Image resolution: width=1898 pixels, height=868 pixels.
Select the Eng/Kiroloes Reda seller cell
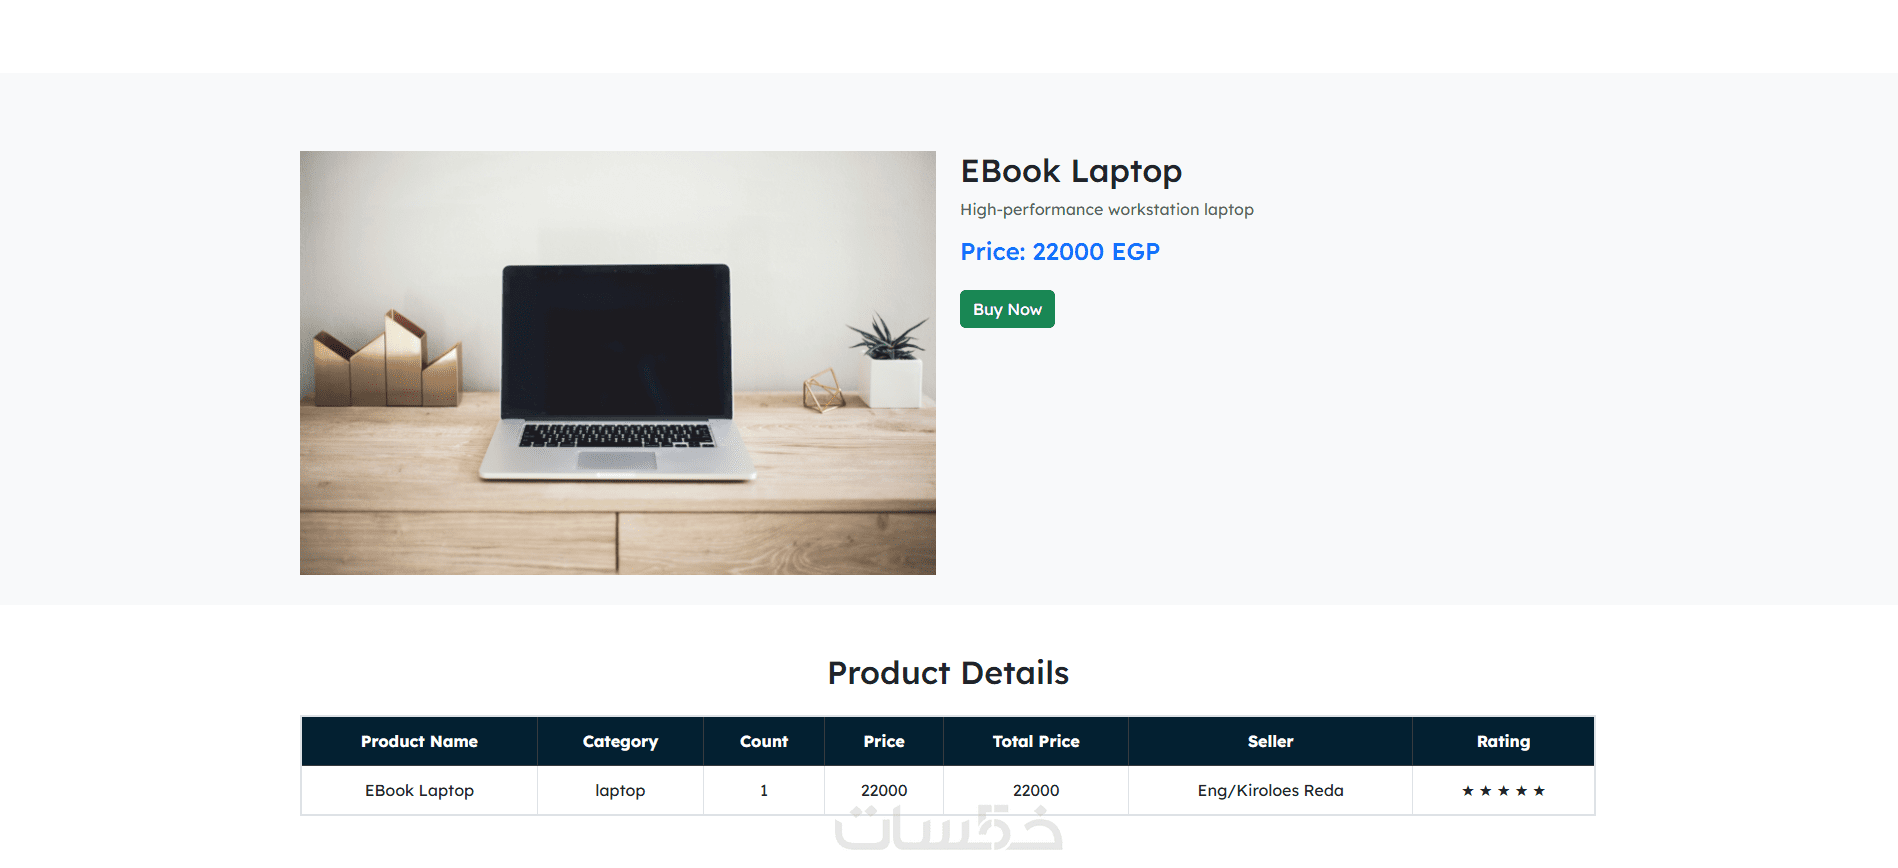coord(1270,790)
